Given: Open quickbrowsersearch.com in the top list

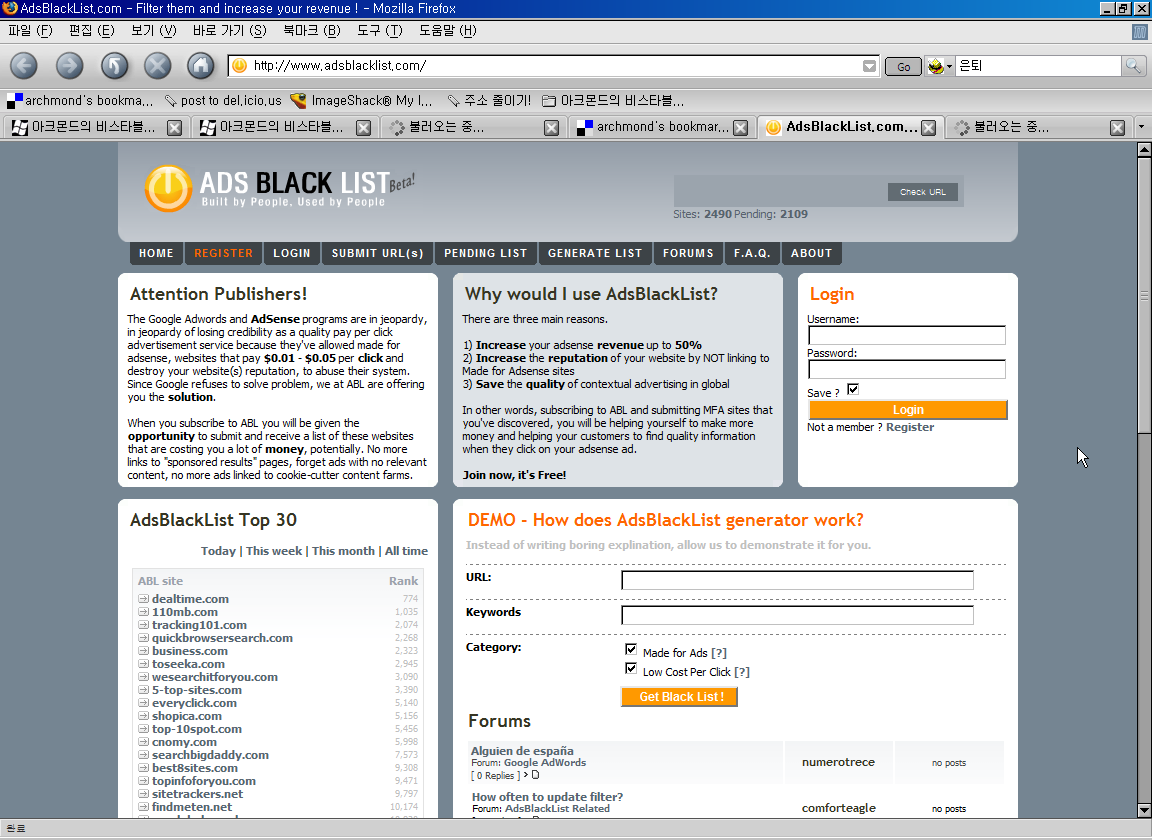Looking at the screenshot, I should 223,638.
